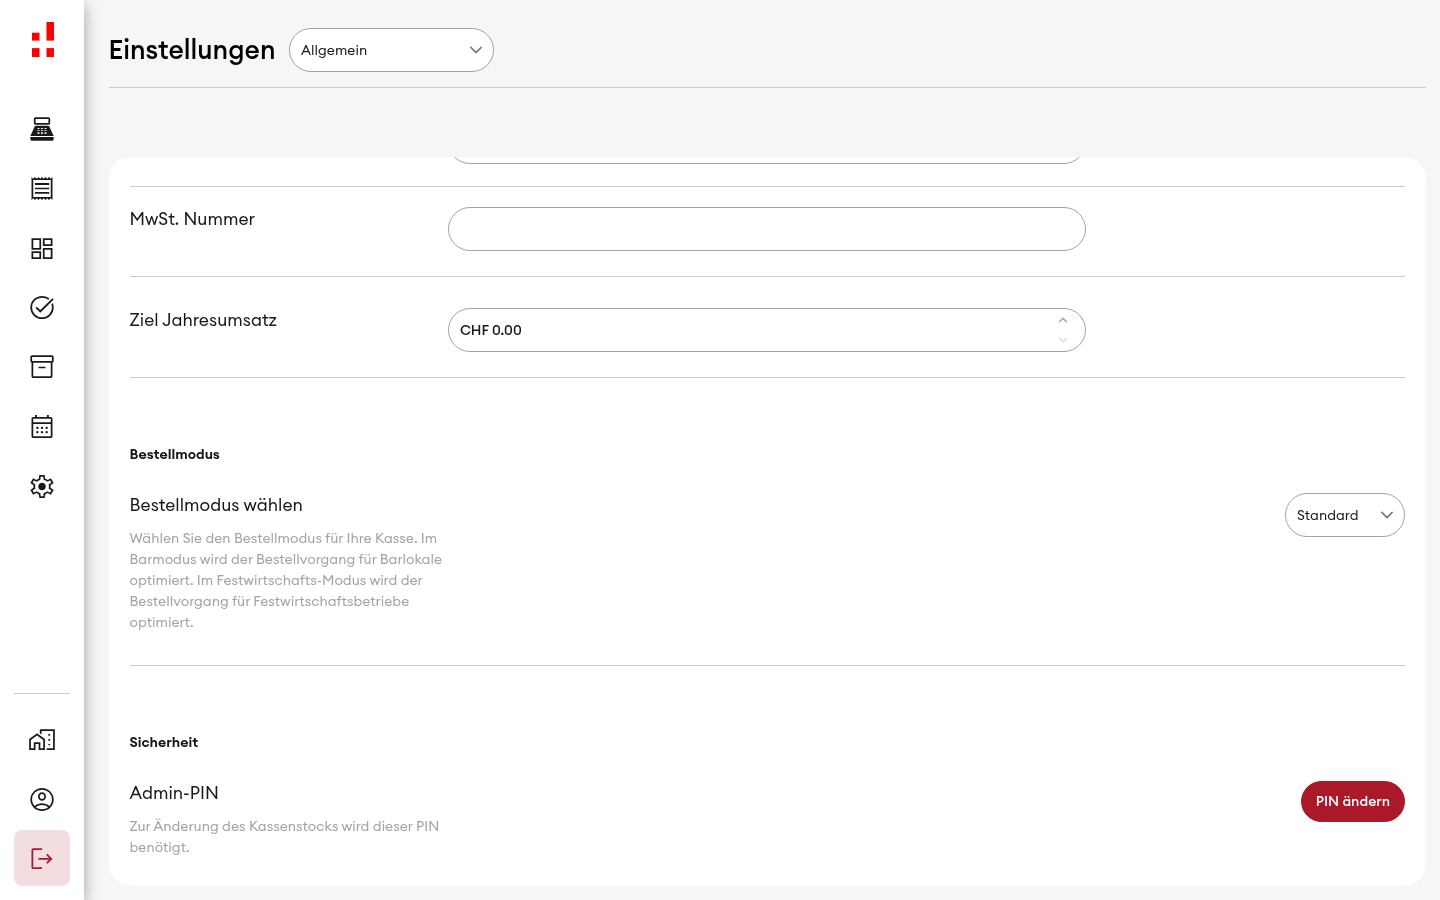Open the checkmark circle icon

(x=42, y=307)
